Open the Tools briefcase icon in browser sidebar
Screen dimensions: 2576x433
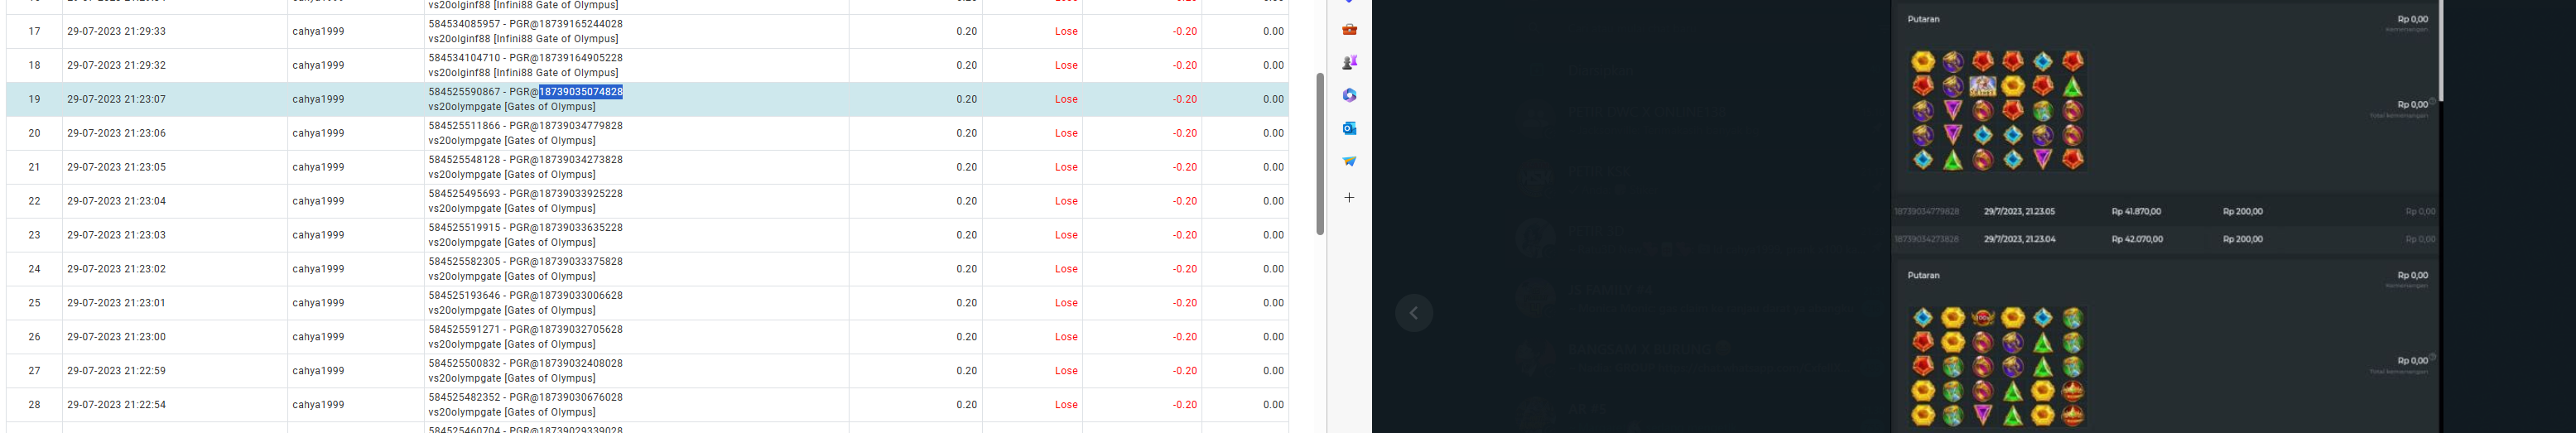coord(1349,30)
